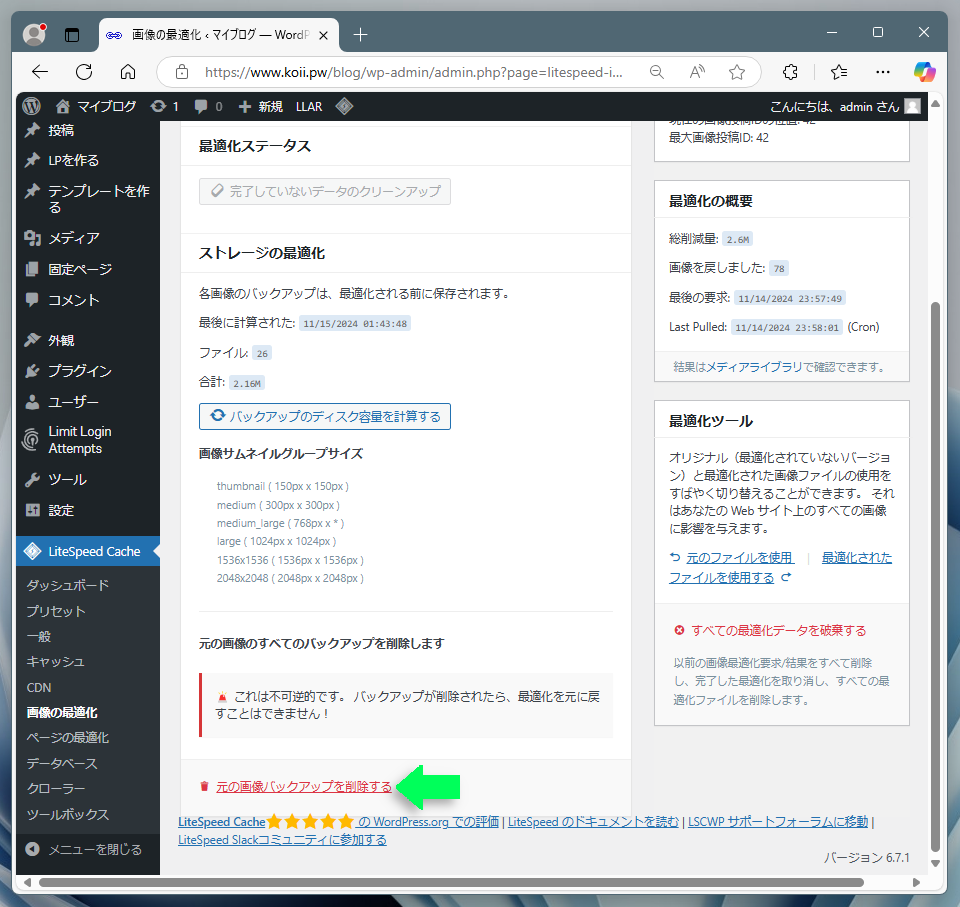Close the 画像の最適化 browser tab

(x=323, y=35)
